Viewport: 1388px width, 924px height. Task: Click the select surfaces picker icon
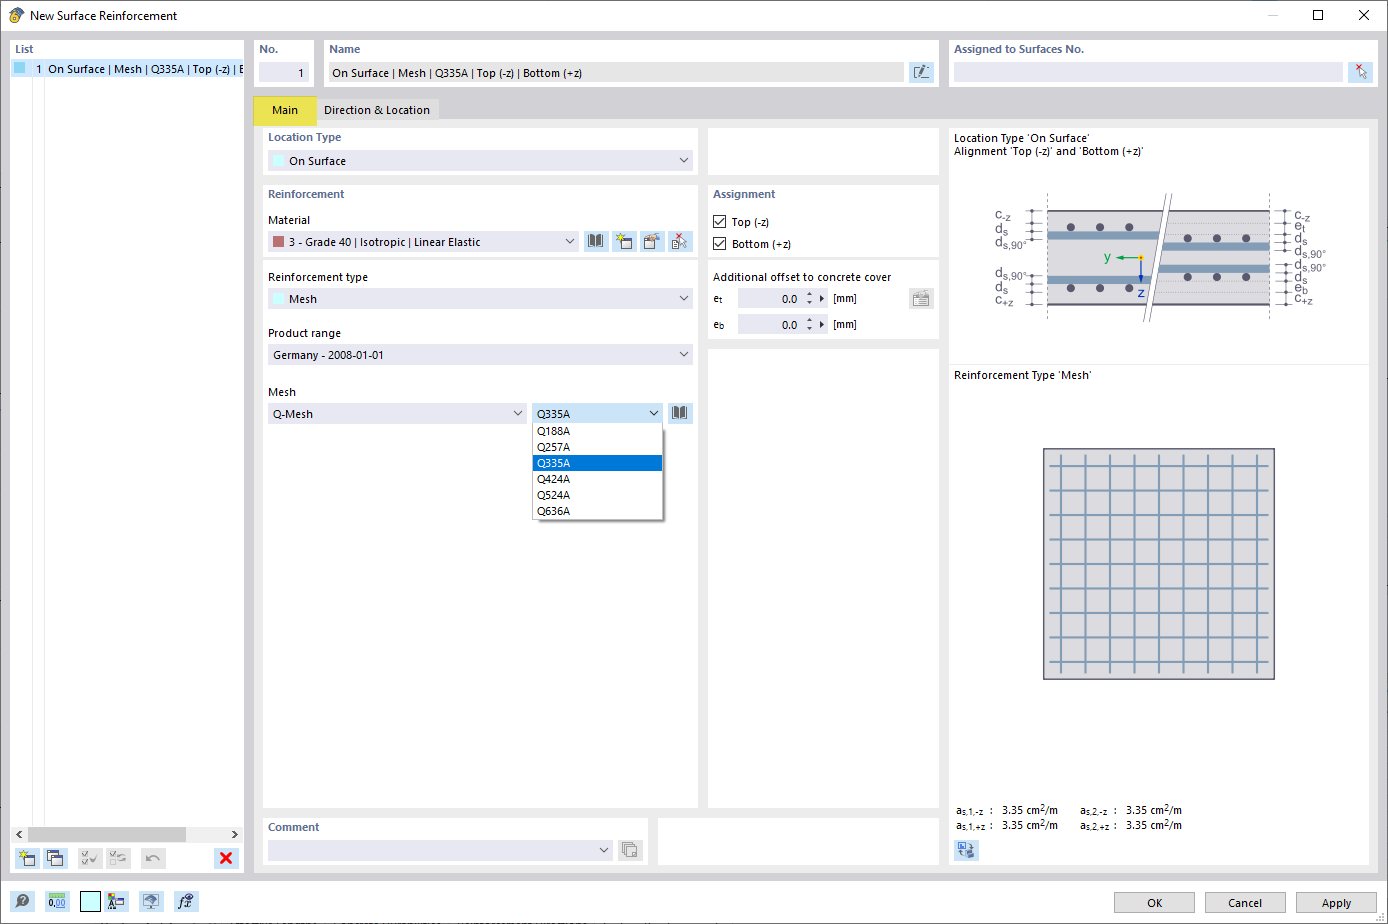[x=1360, y=72]
